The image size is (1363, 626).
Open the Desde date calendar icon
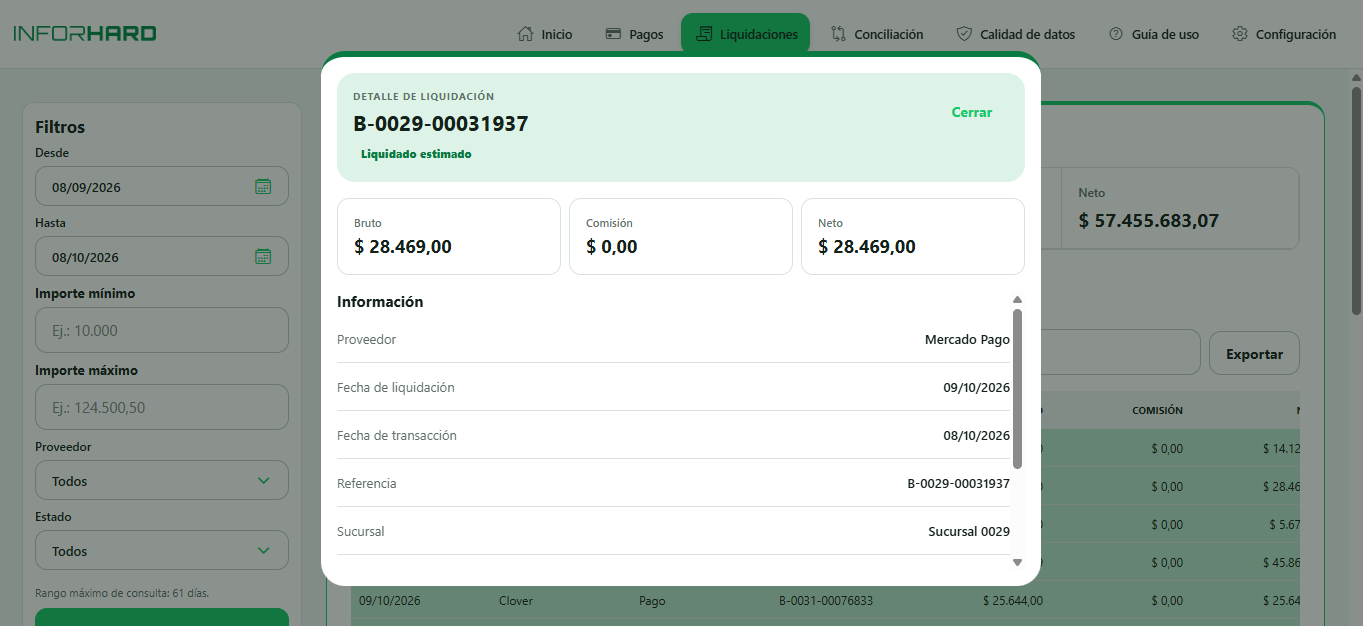263,186
